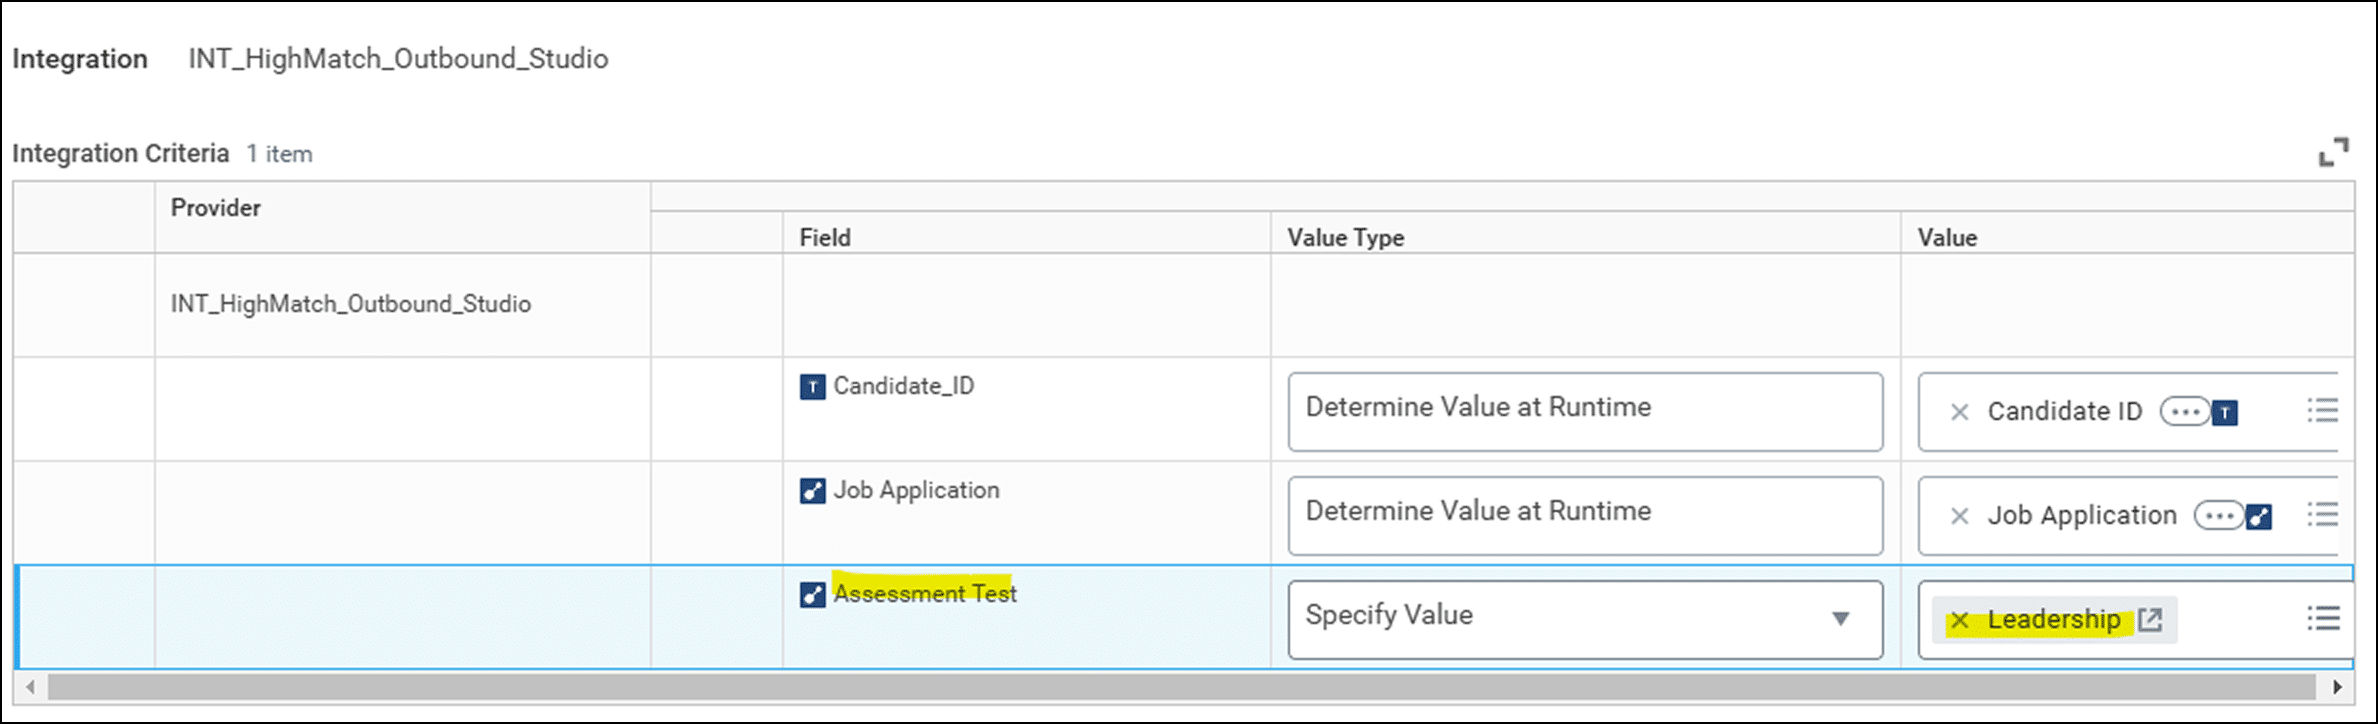Open the prompt list icon in Leadership row
Viewport: 2378px width, 724px height.
[x=2322, y=619]
